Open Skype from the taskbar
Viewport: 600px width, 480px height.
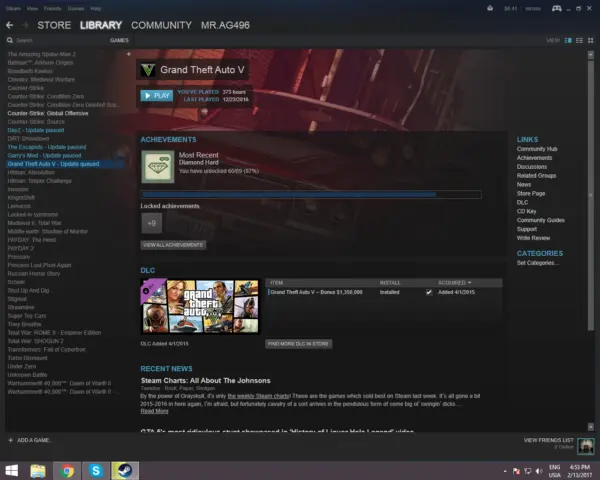(96, 469)
